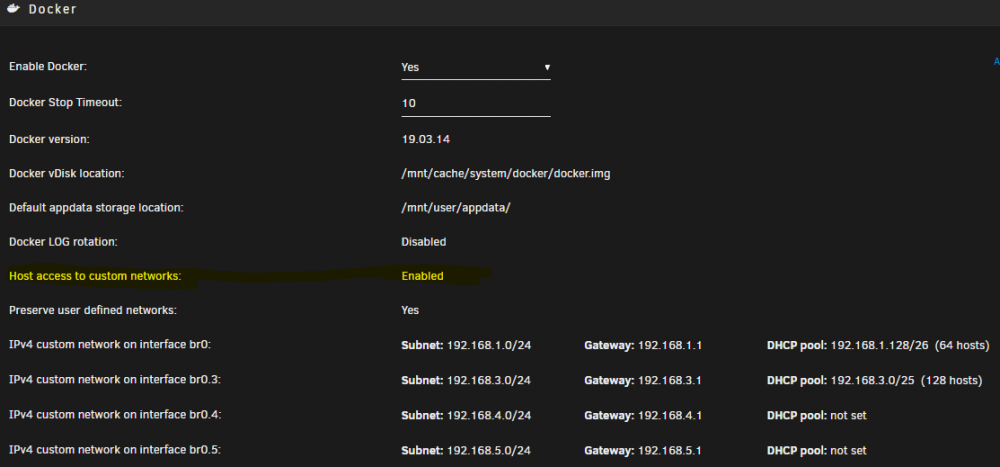Image resolution: width=1000 pixels, height=467 pixels.
Task: Click 'Preserve user defined networks' label
Action: click(x=92, y=311)
